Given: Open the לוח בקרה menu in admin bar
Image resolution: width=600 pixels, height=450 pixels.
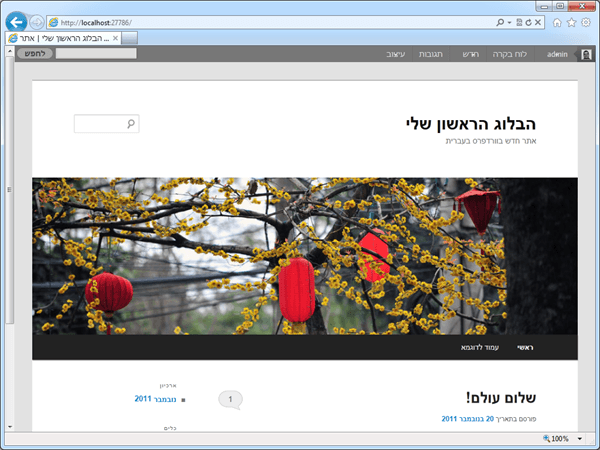Looking at the screenshot, I should (x=510, y=54).
